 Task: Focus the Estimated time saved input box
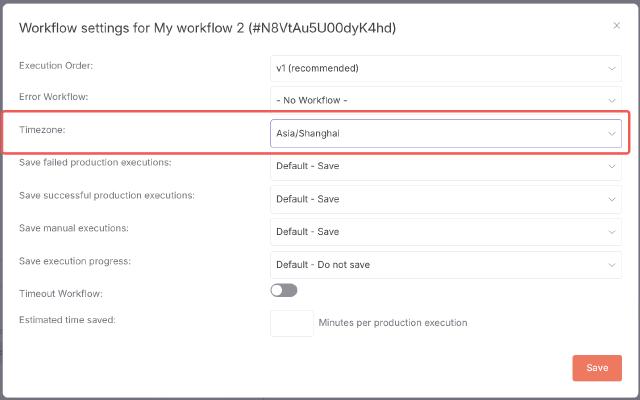(x=291, y=323)
